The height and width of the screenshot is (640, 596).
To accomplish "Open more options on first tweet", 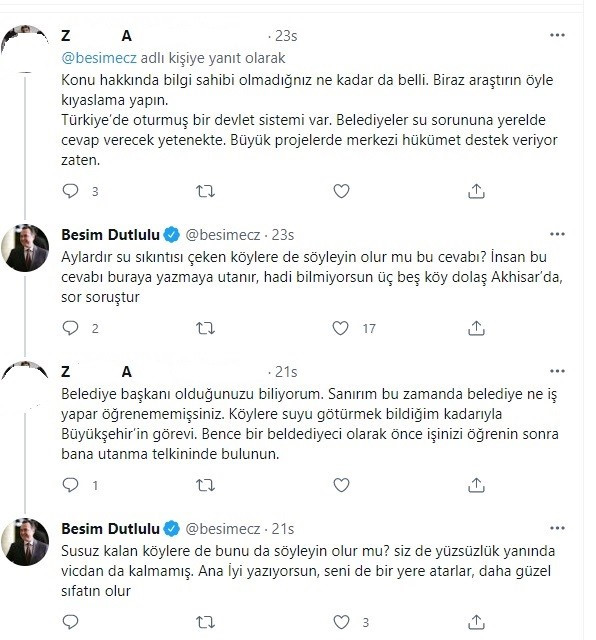I will pos(557,36).
